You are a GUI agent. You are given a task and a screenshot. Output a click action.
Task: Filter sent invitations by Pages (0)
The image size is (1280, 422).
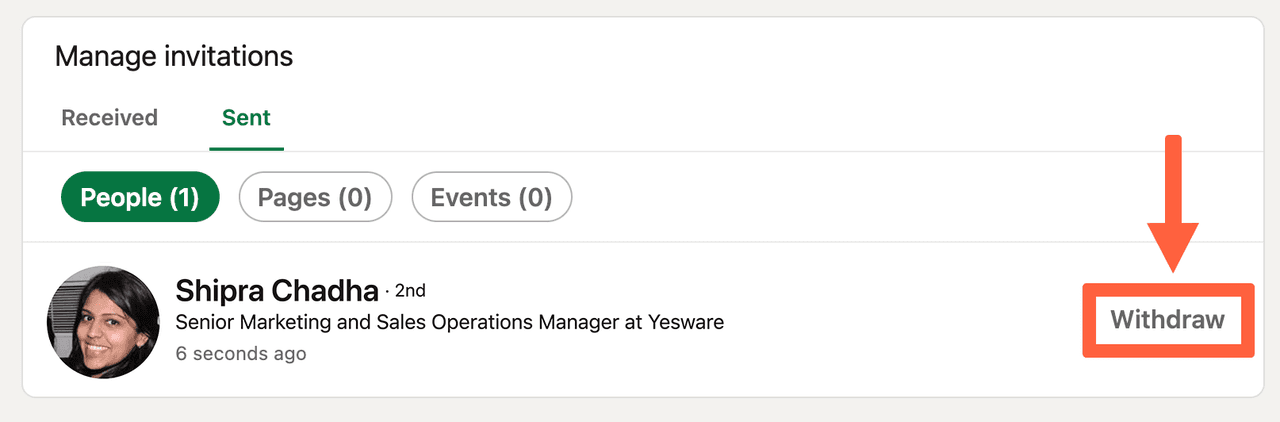pyautogui.click(x=315, y=198)
